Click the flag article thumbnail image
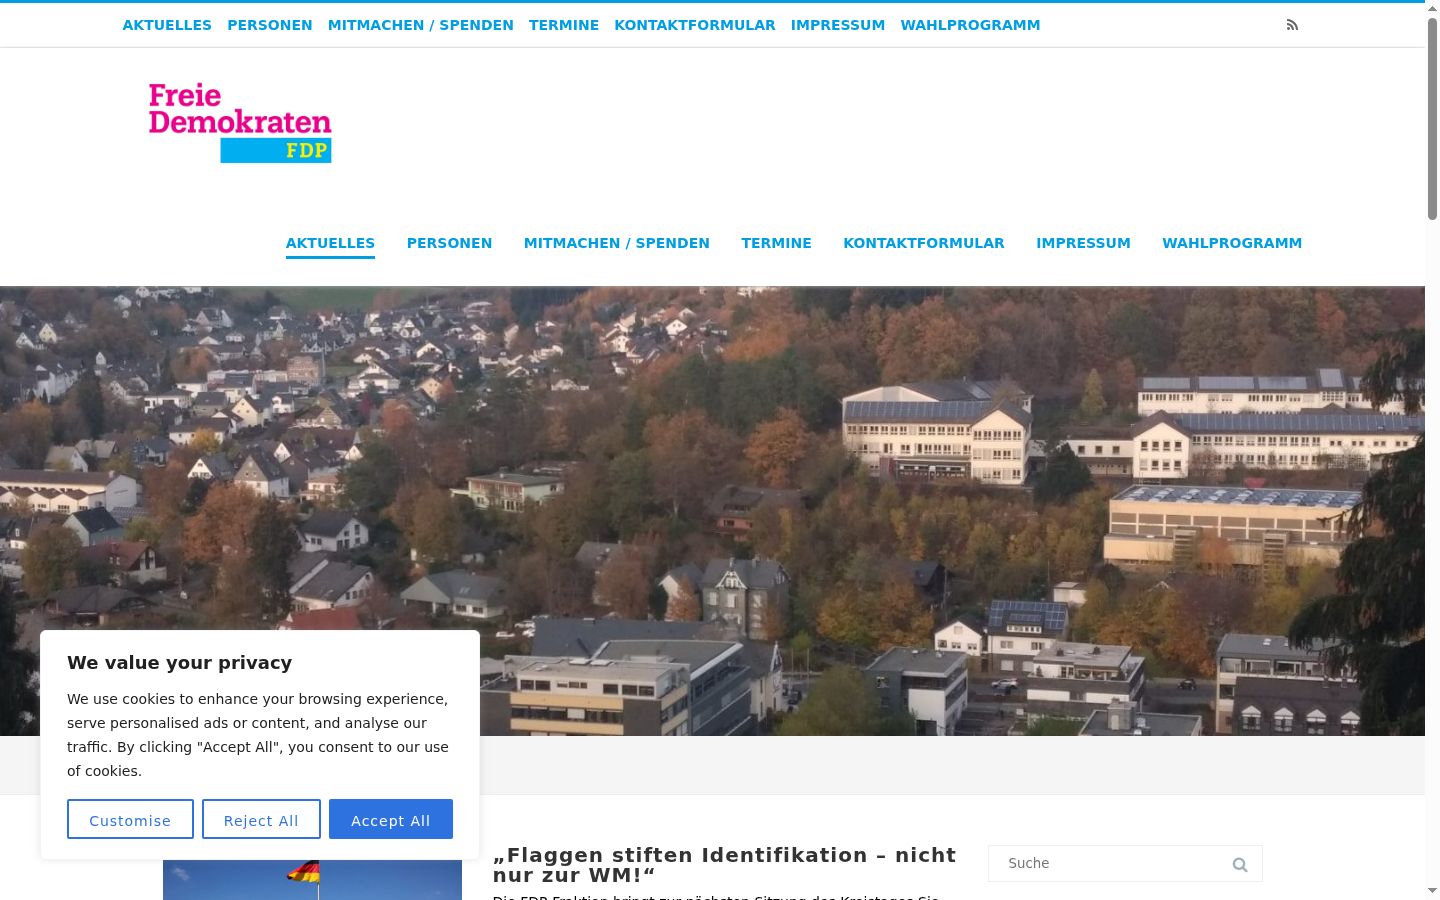 coord(312,880)
